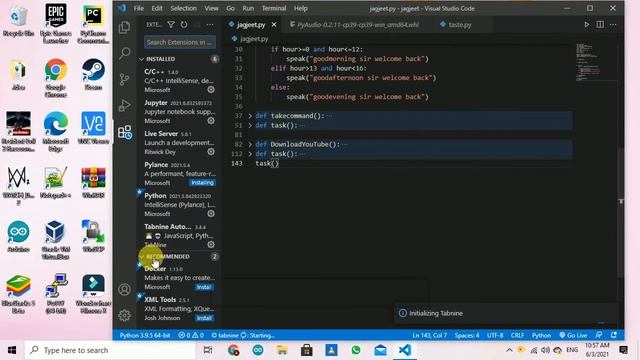The width and height of the screenshot is (640, 360).
Task: Open the Arduino desktop shortcut
Action: coord(18,236)
